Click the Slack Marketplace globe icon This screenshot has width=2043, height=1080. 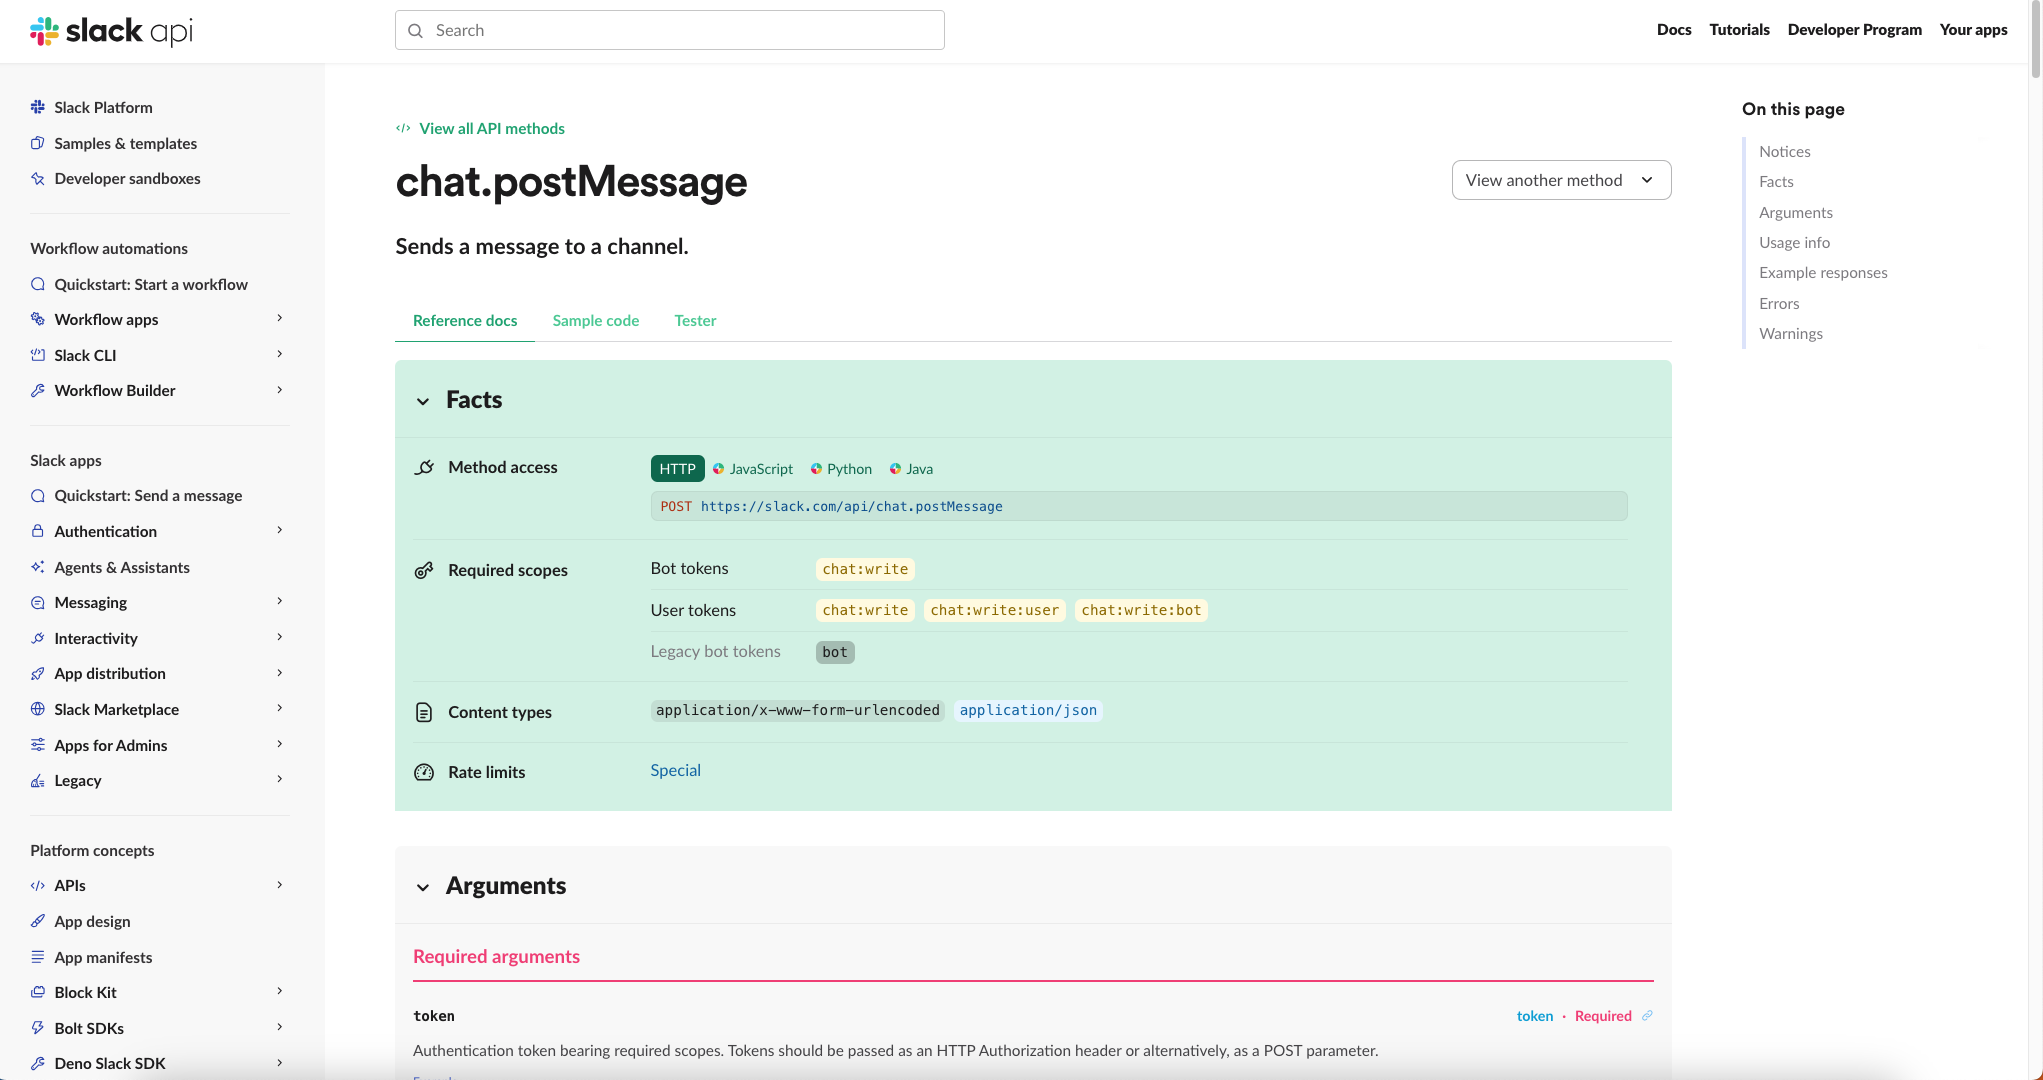(38, 709)
